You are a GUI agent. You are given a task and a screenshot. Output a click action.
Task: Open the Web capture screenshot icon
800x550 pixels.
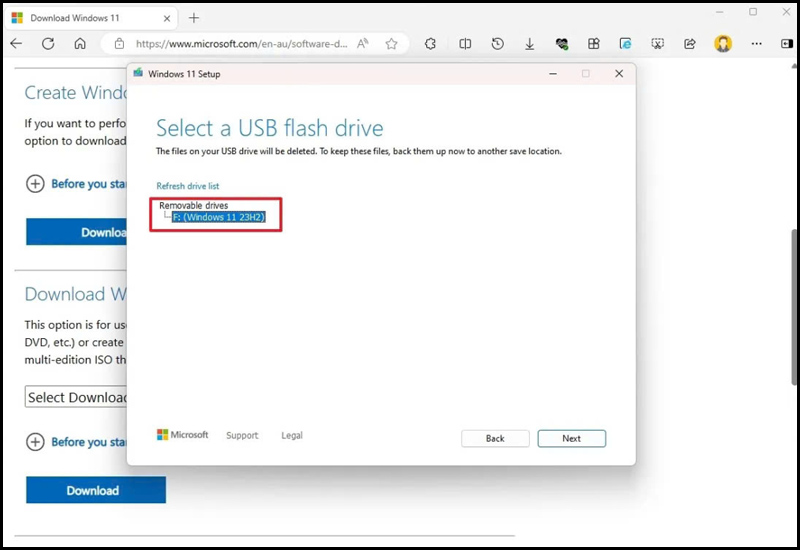pyautogui.click(x=658, y=44)
